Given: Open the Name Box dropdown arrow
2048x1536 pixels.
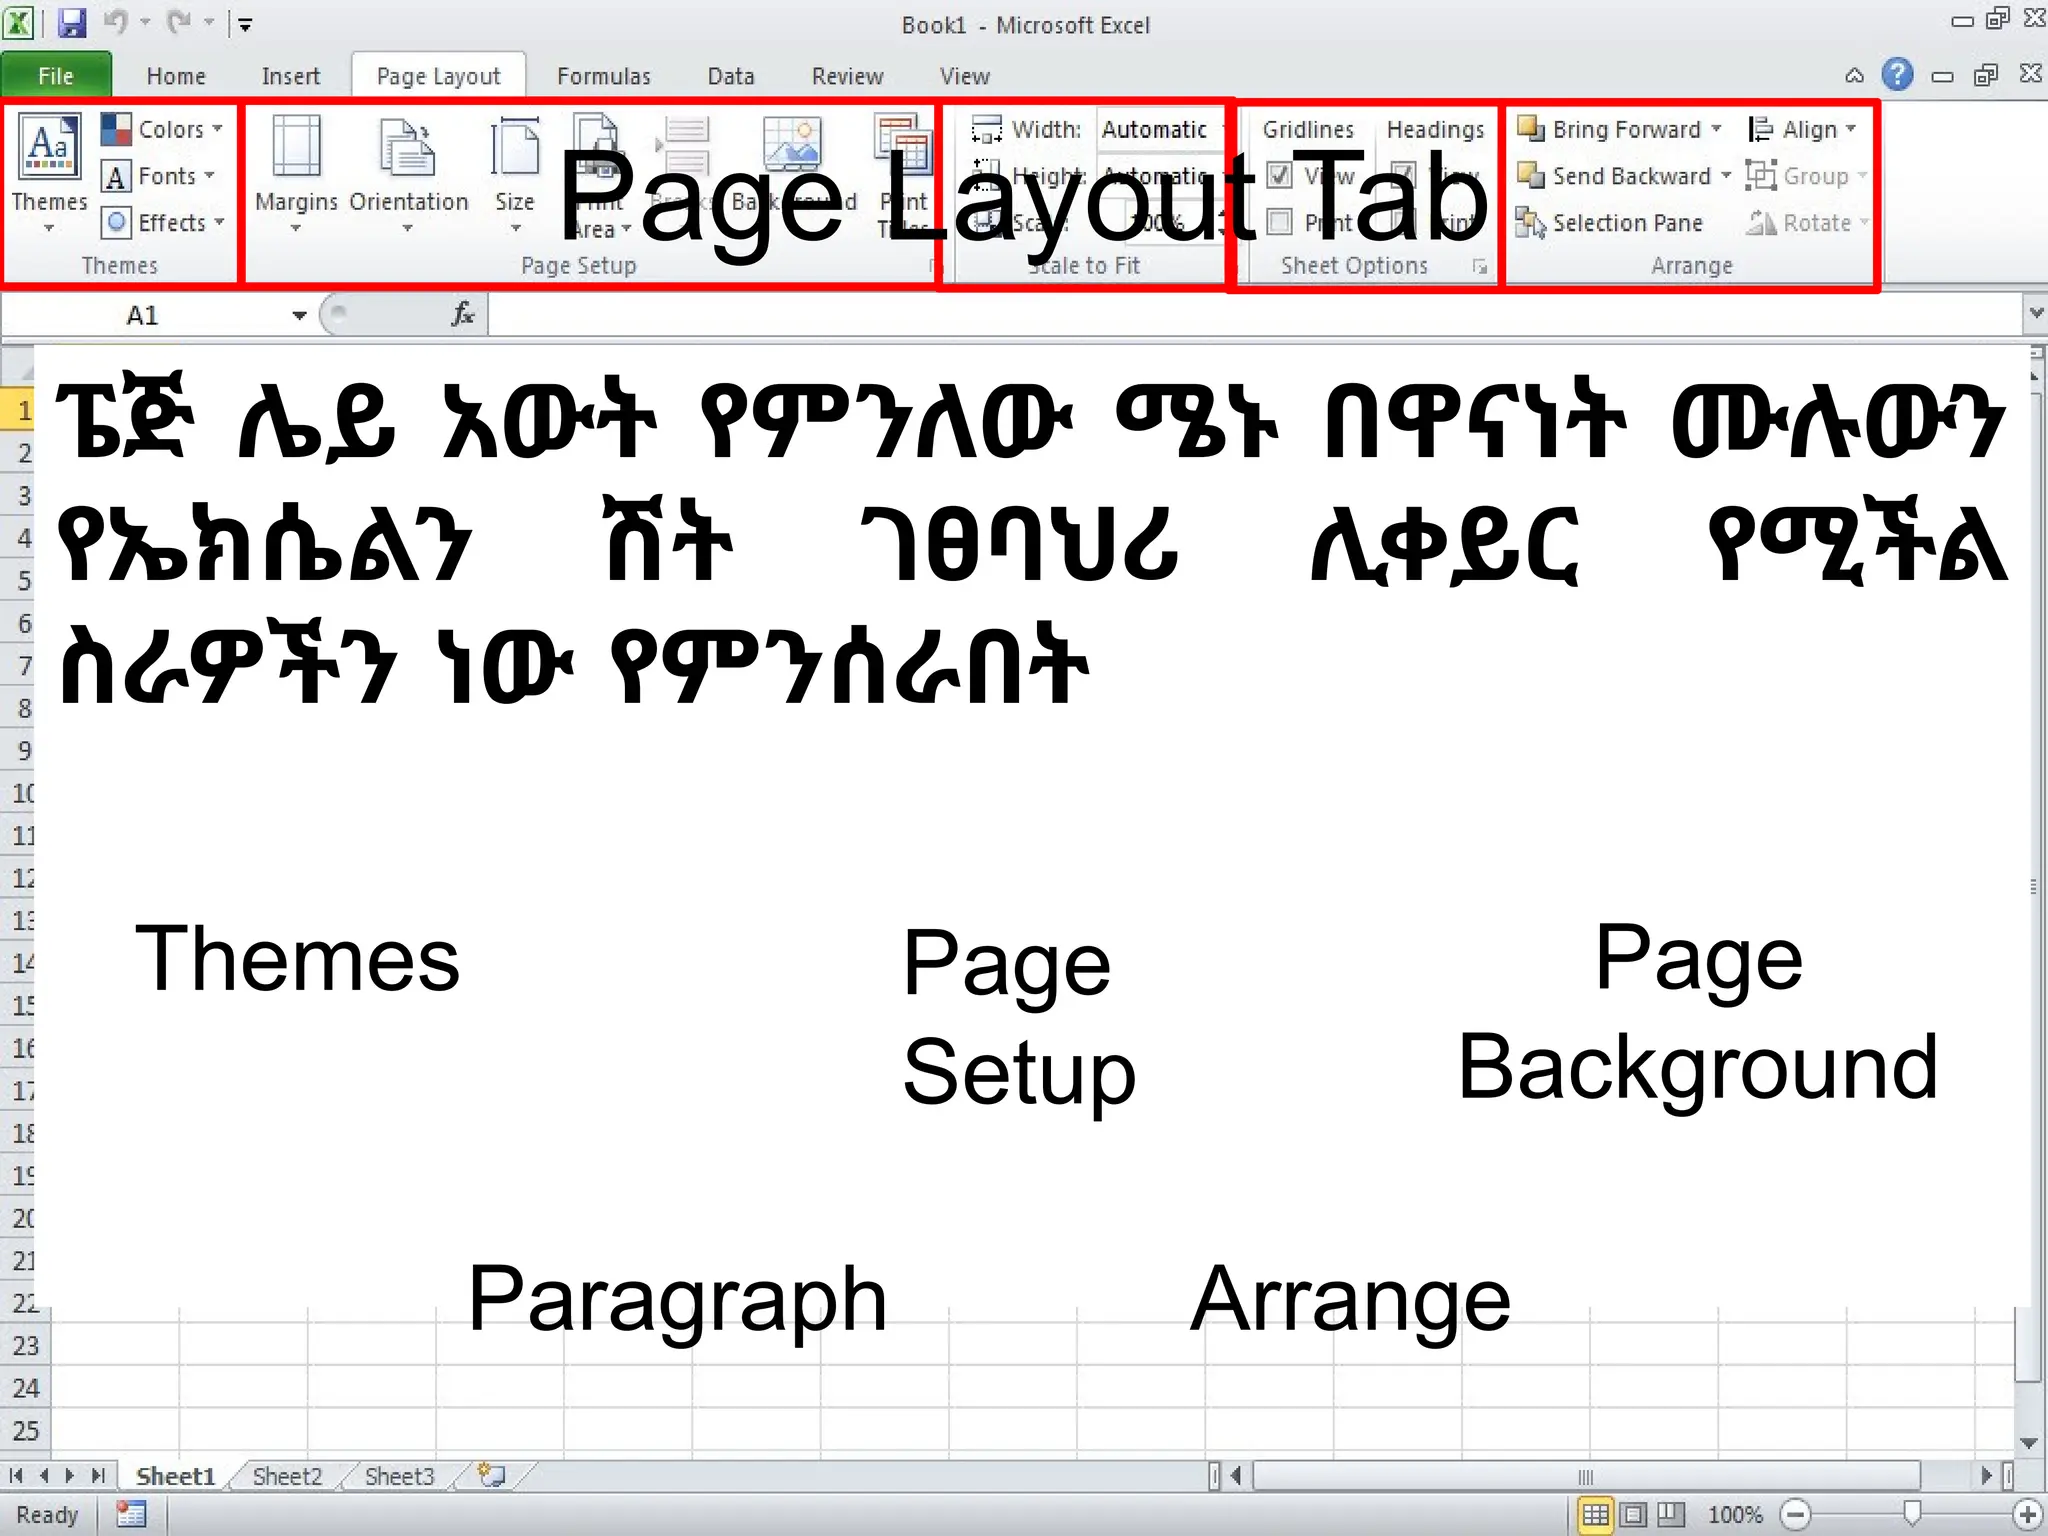Looking at the screenshot, I should click(299, 316).
